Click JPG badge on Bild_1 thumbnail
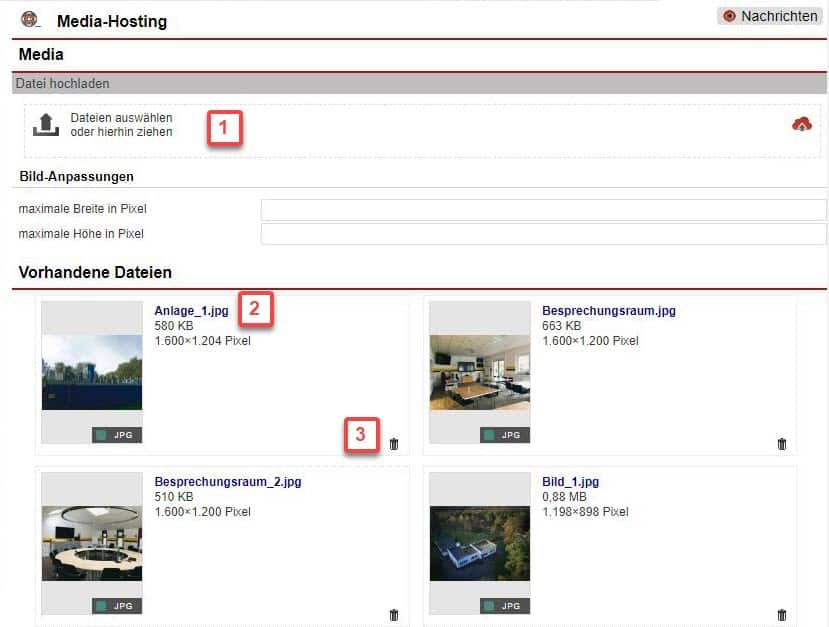The image size is (829, 627). click(505, 606)
